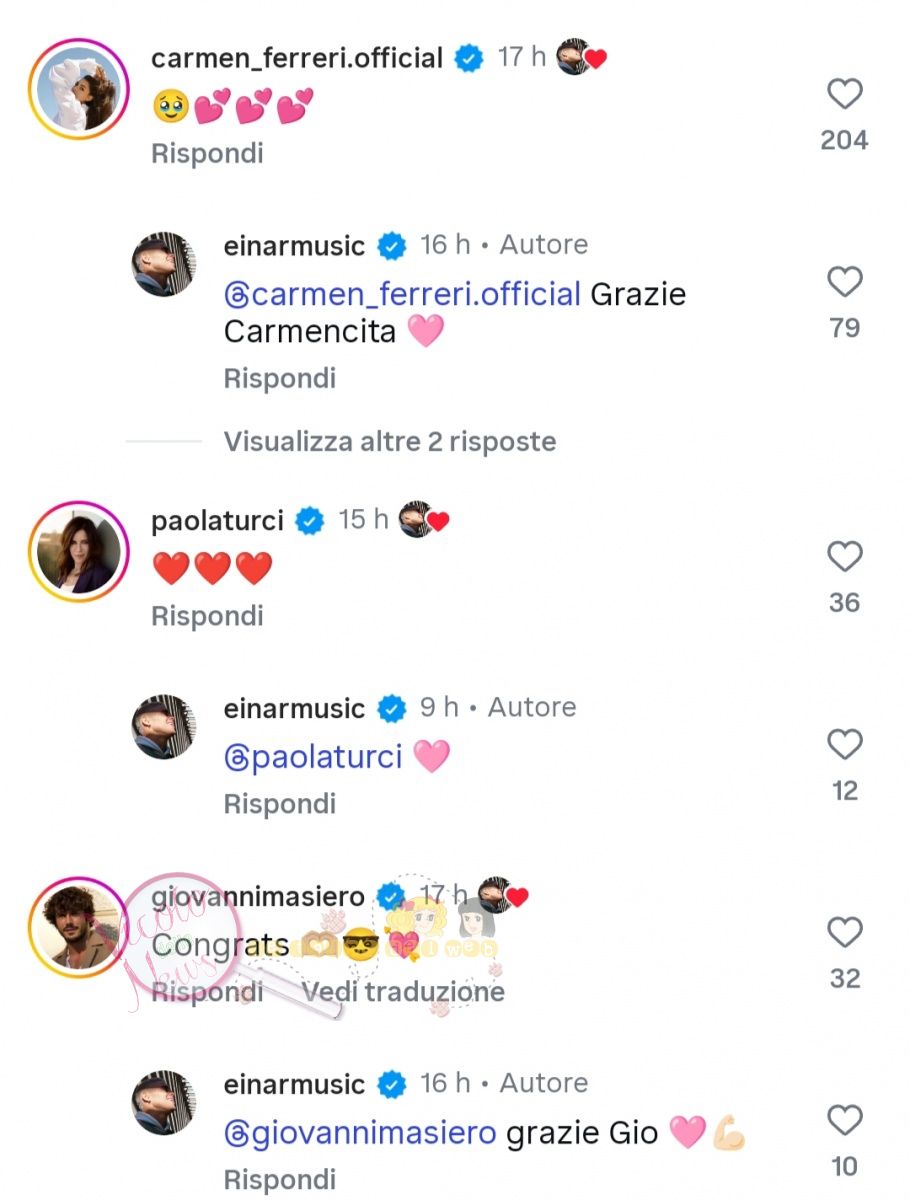Open paolaturci's profile avatar

point(80,552)
